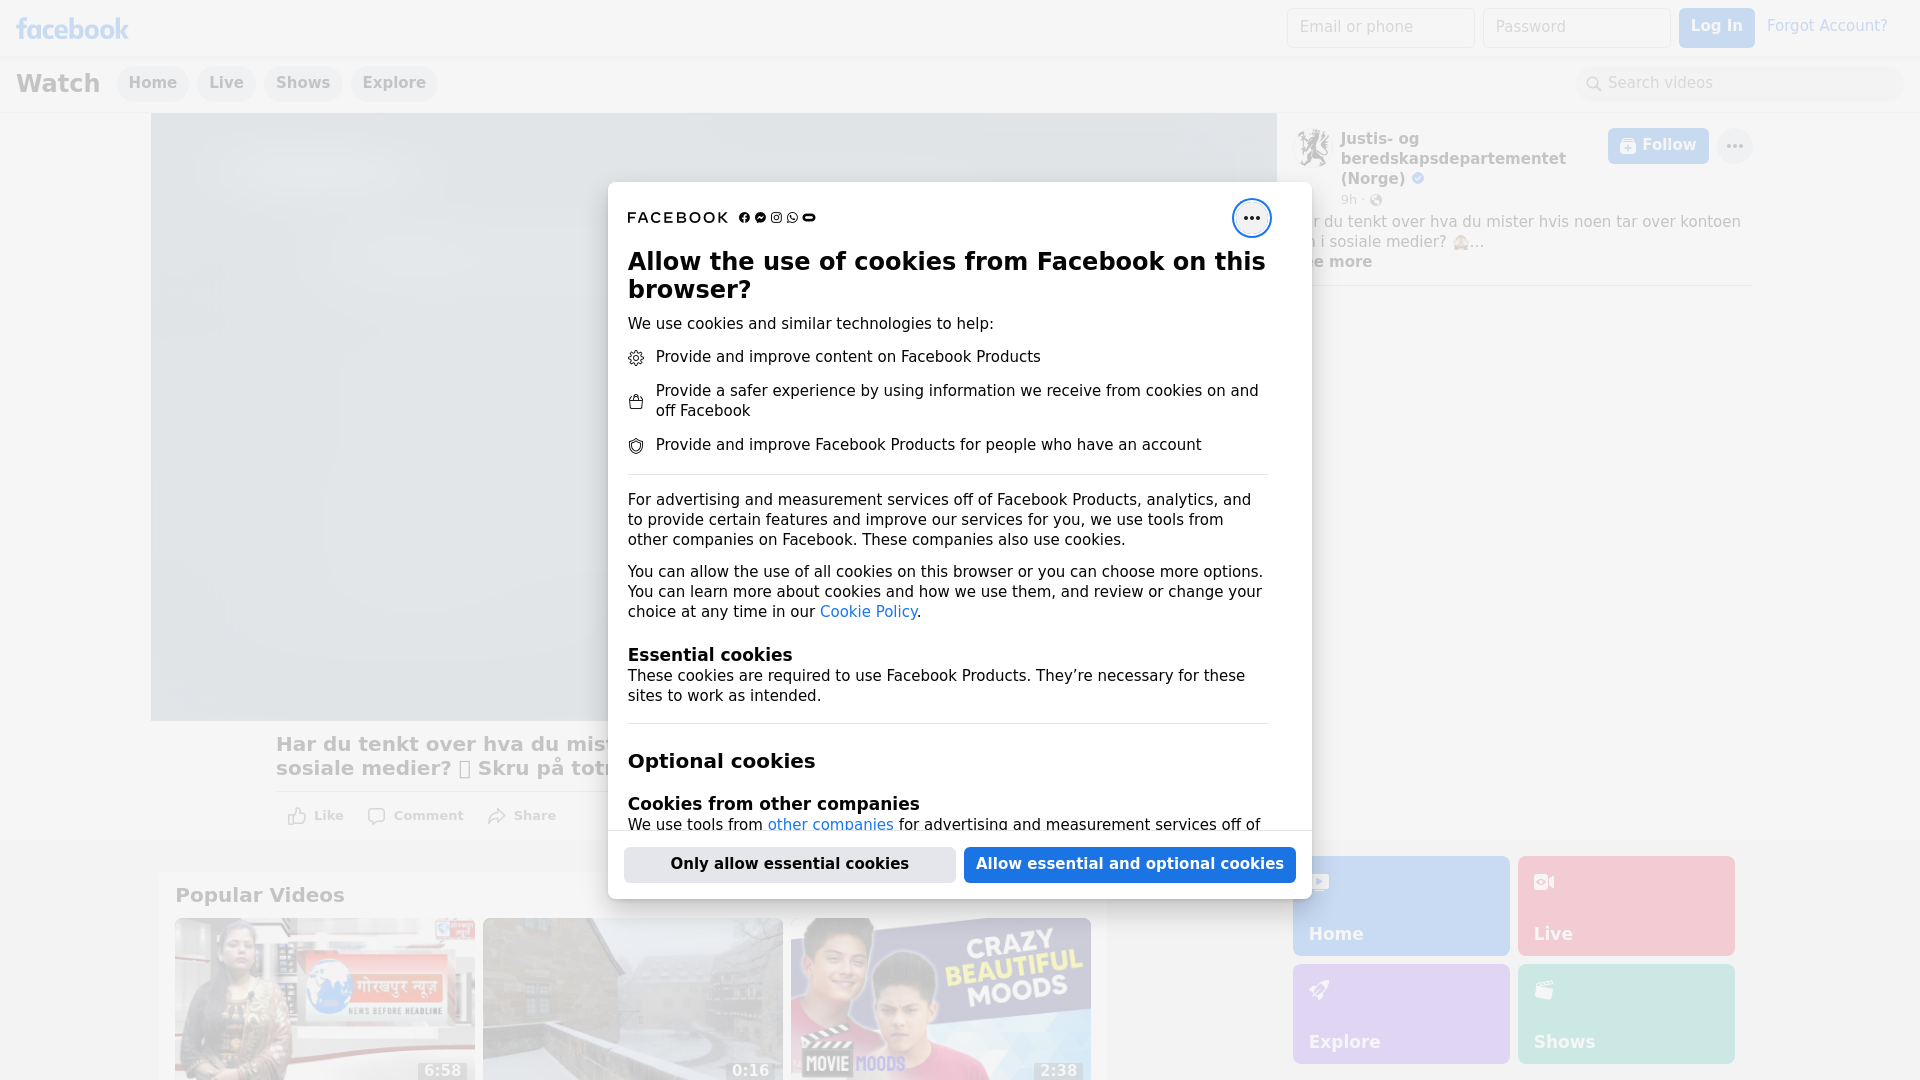Switch to the Shows tab
Image resolution: width=1920 pixels, height=1080 pixels.
point(303,83)
